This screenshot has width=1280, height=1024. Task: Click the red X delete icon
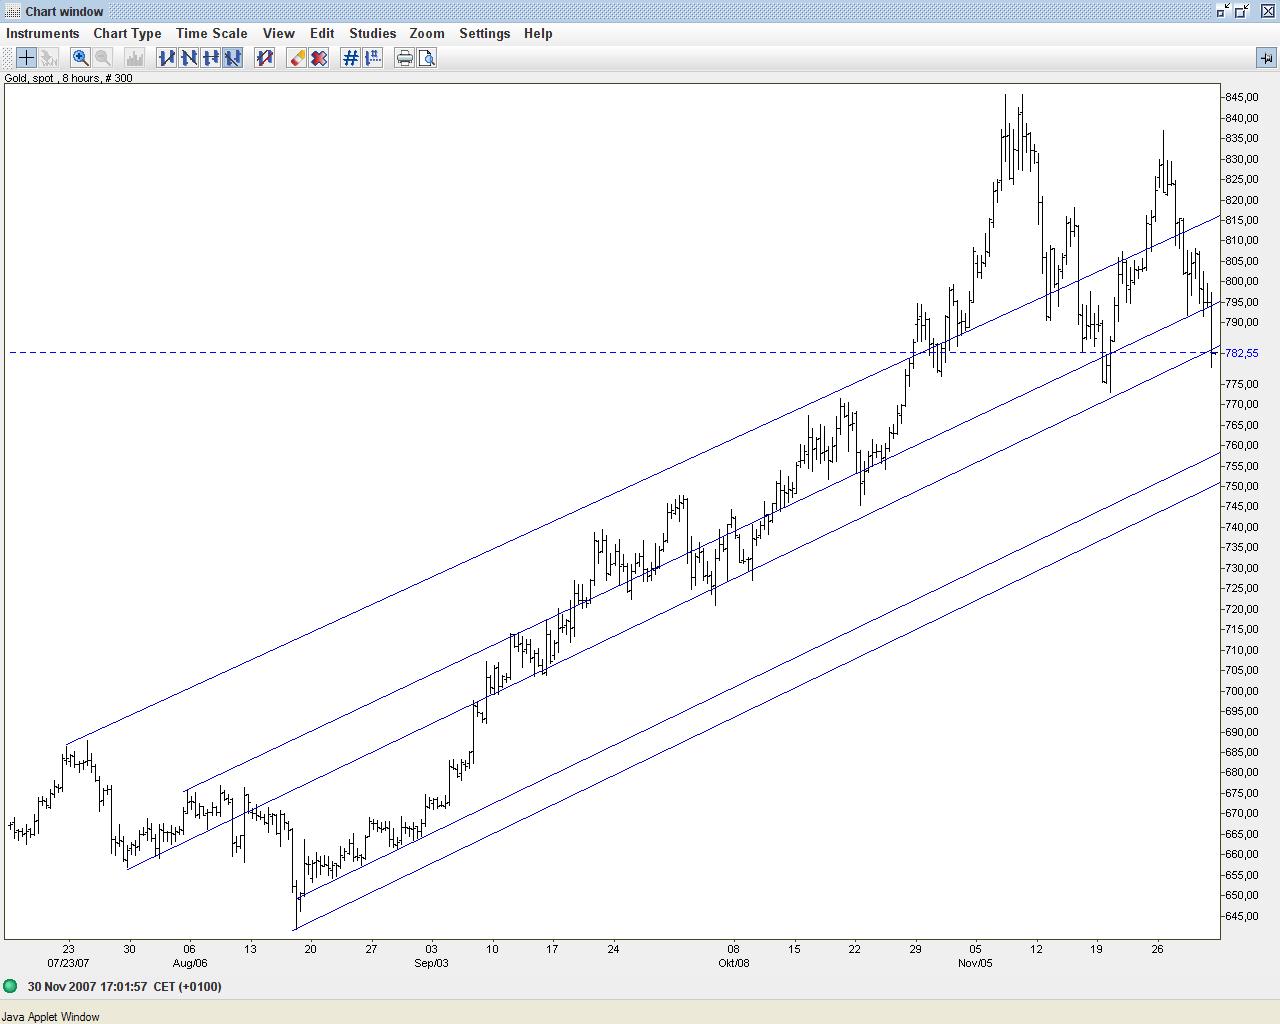[x=319, y=58]
